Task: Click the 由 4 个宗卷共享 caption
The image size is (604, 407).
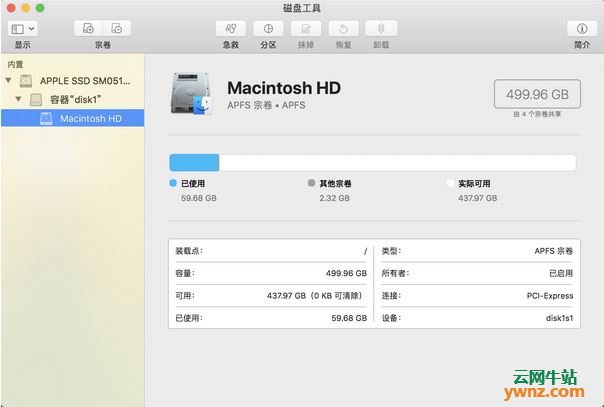Action: [x=537, y=114]
